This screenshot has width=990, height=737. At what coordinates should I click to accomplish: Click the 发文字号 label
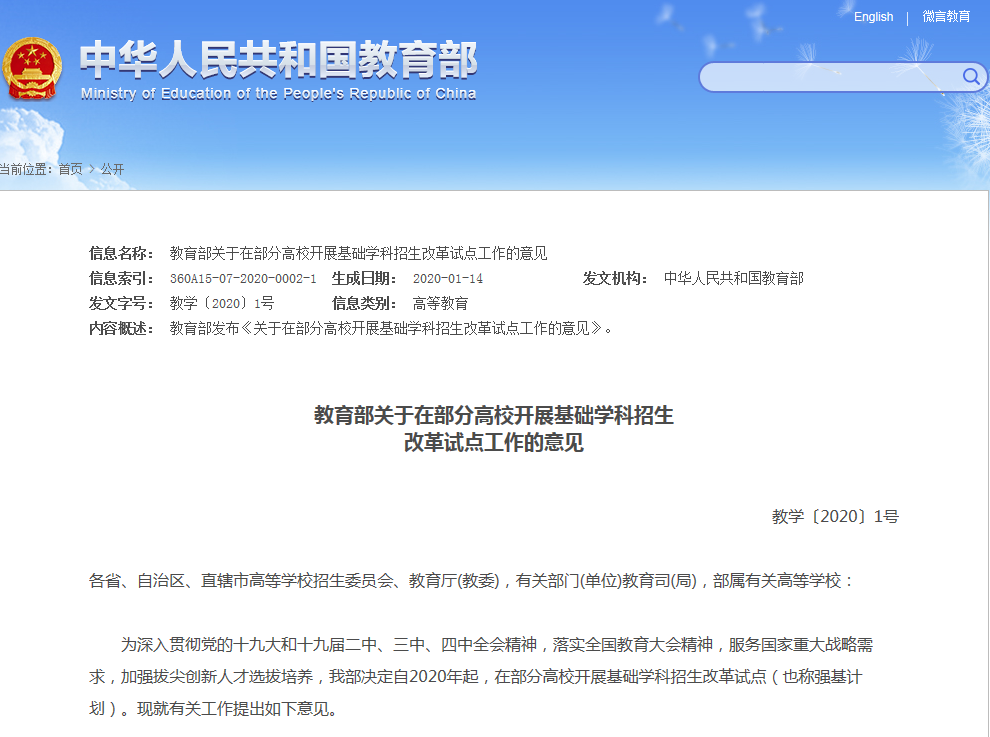pyautogui.click(x=121, y=303)
